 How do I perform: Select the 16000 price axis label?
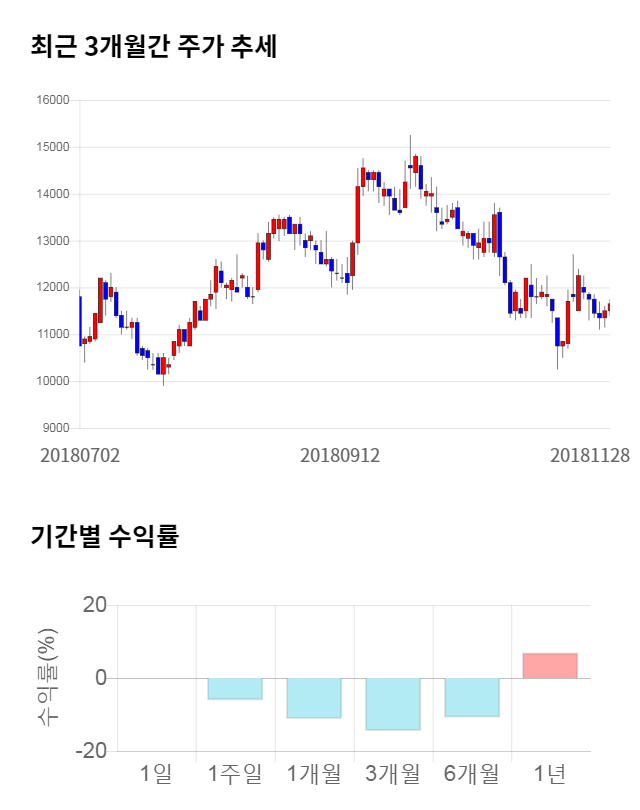[53, 100]
